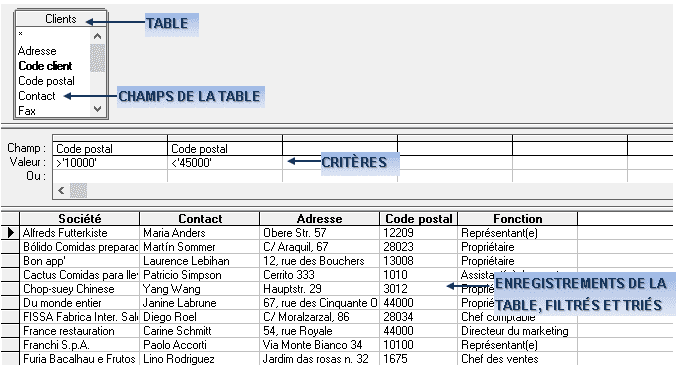Click the Valeur cell containing <'45000'
Screen dimensions: 676x370
[x=225, y=163]
